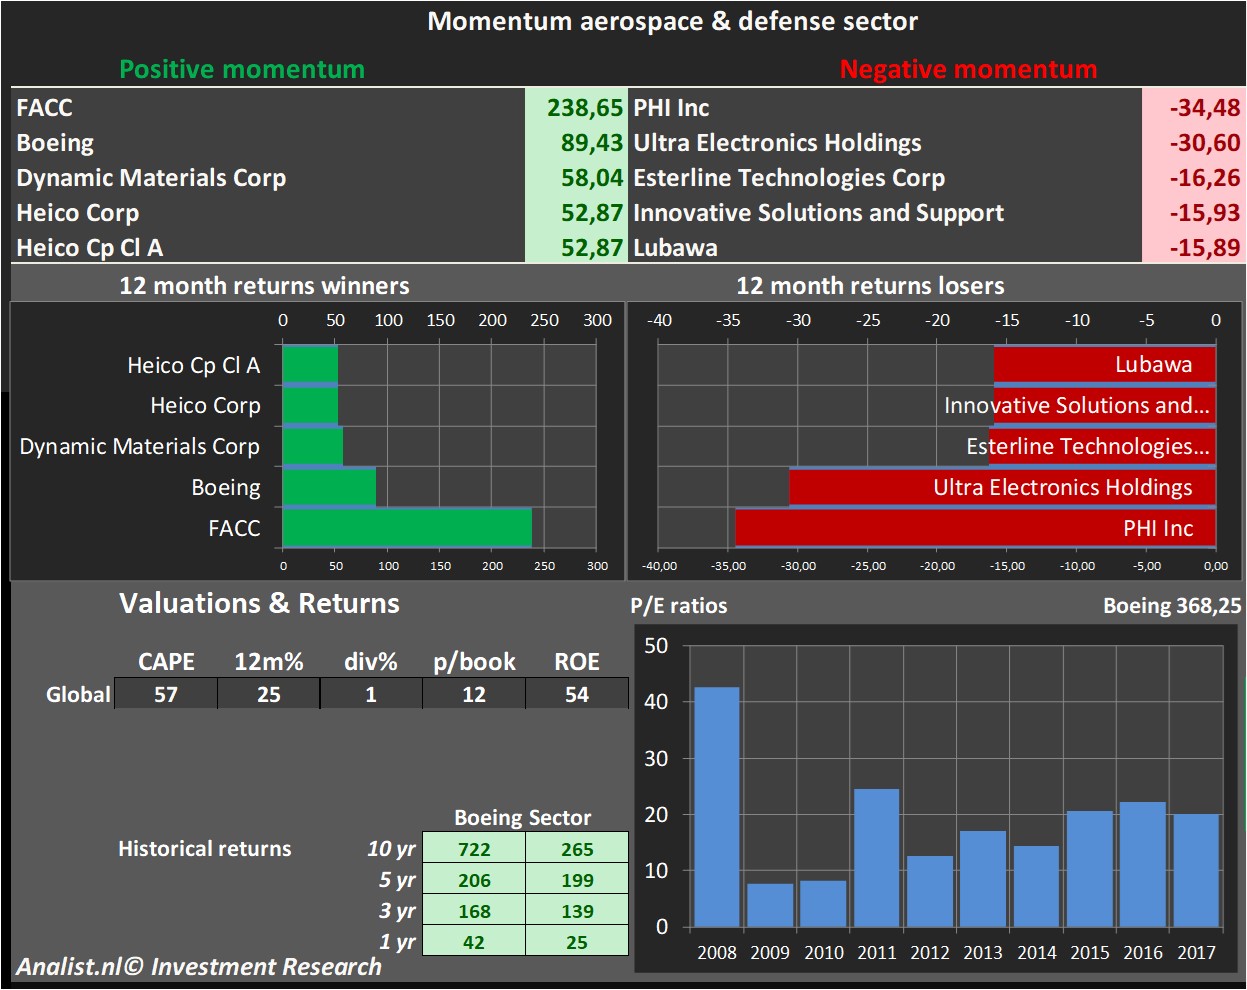Select the 10 yr Boeing return 722

coord(474,849)
